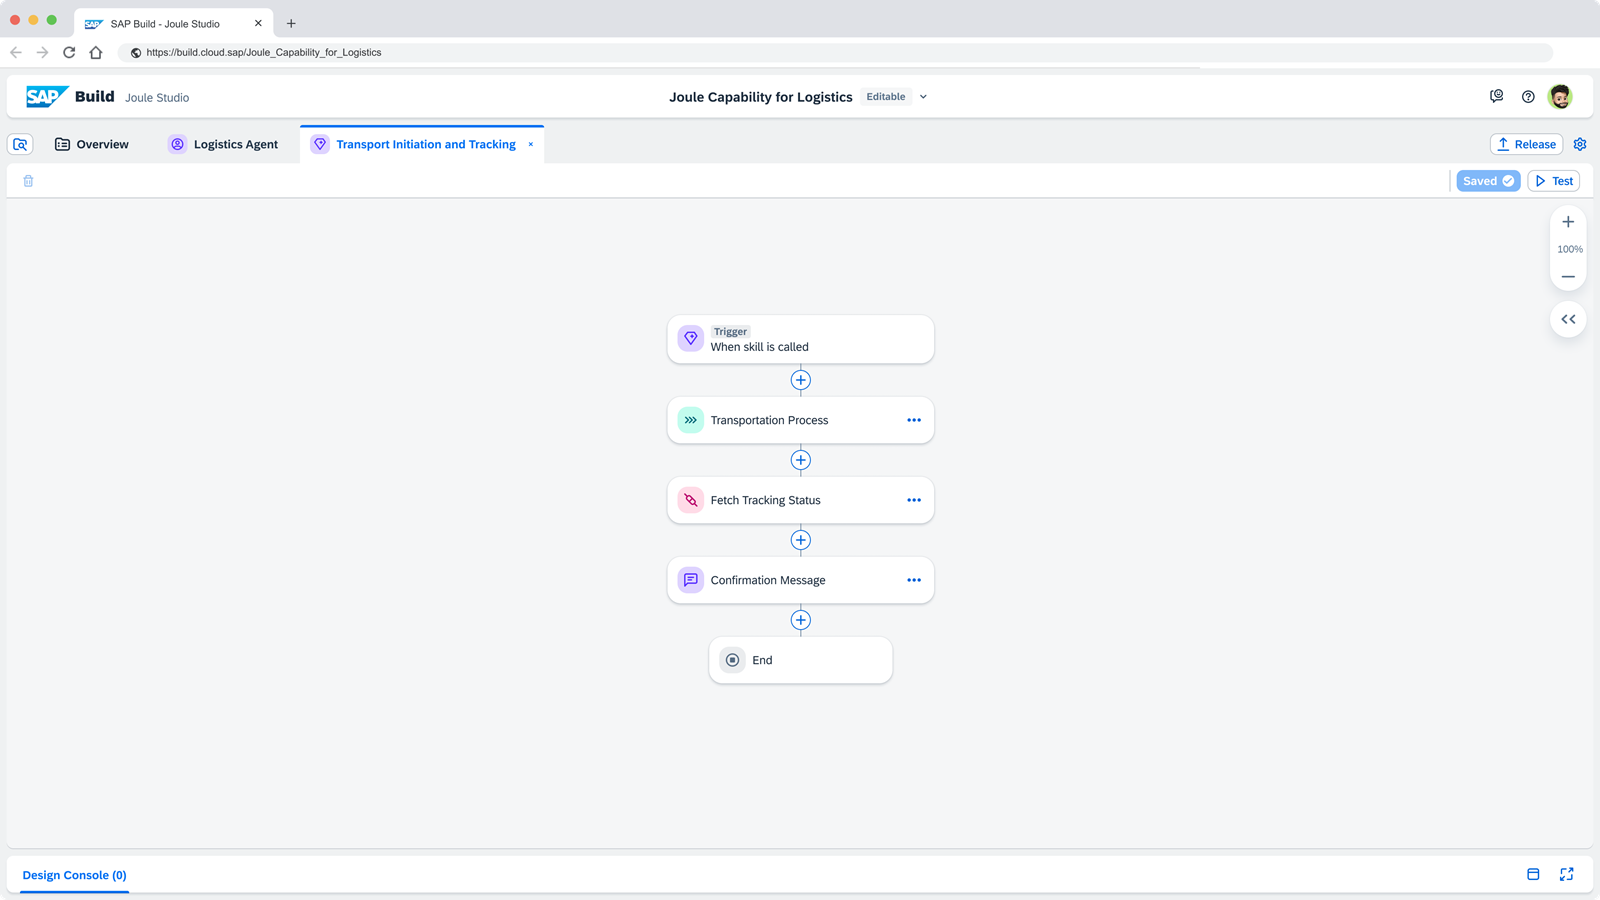This screenshot has width=1600, height=900.
Task: Select the SAP Build - Joule Studio browser tab
Action: tap(174, 23)
